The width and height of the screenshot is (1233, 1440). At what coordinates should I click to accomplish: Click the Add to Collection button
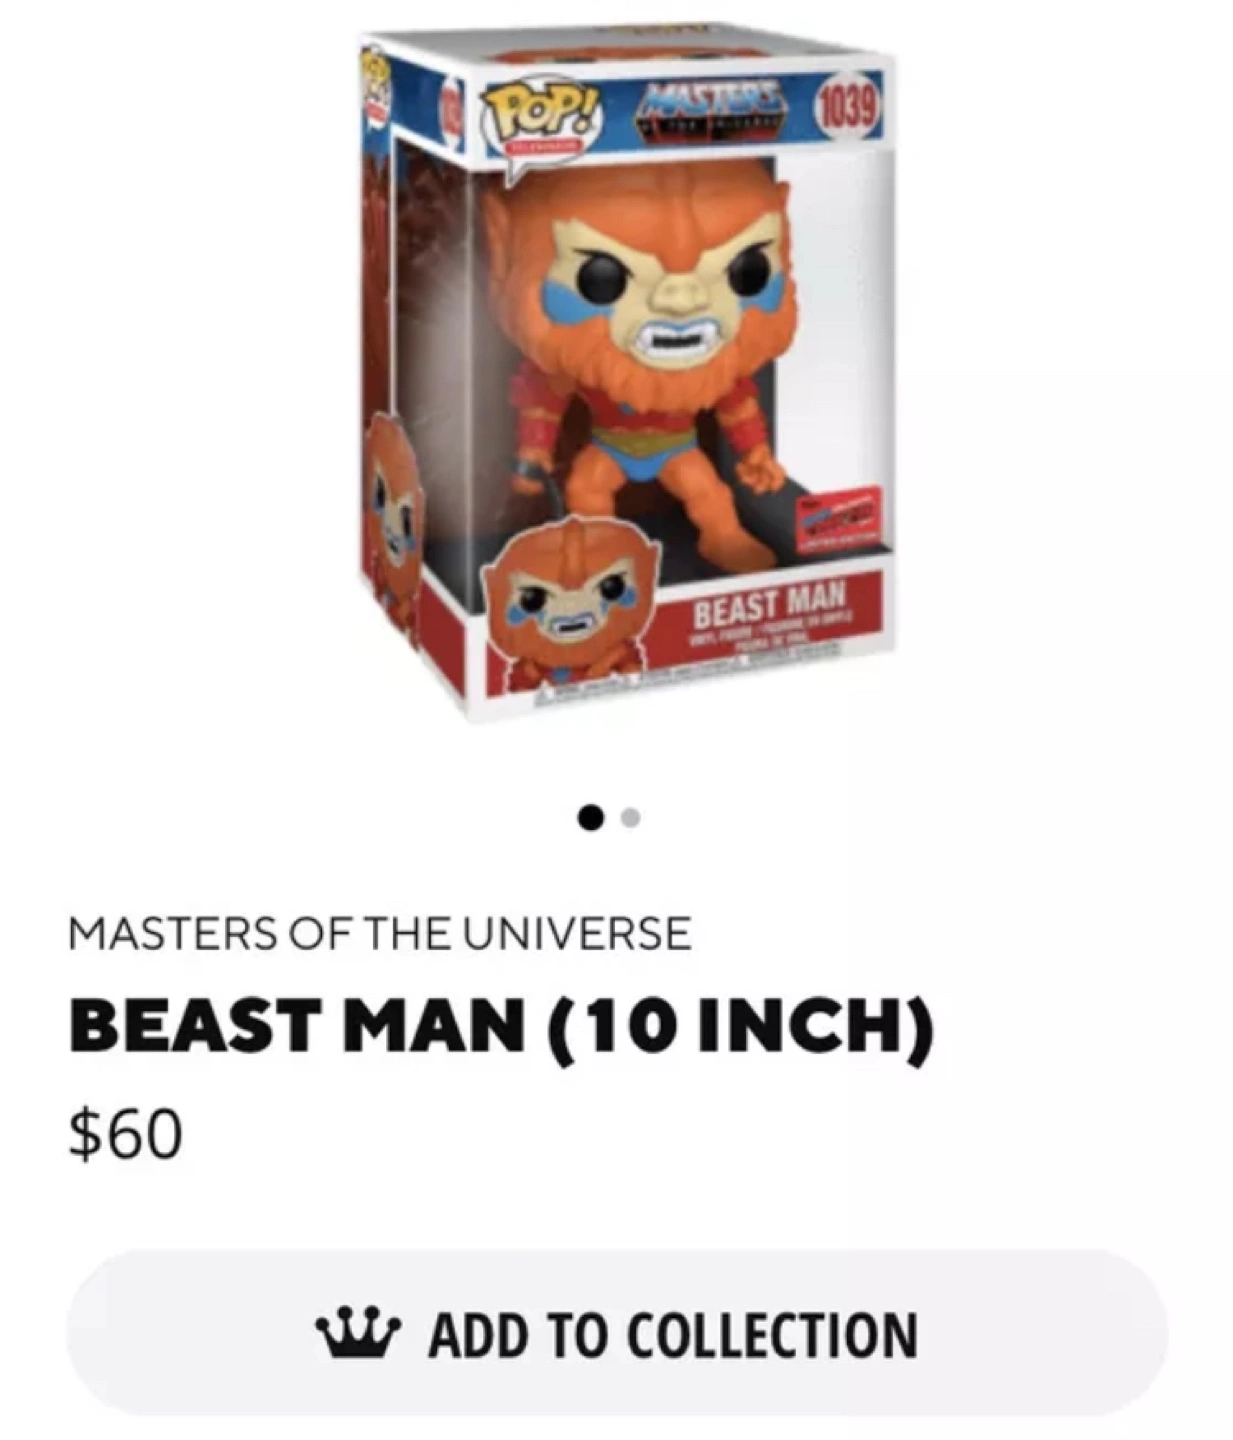(x=616, y=1333)
